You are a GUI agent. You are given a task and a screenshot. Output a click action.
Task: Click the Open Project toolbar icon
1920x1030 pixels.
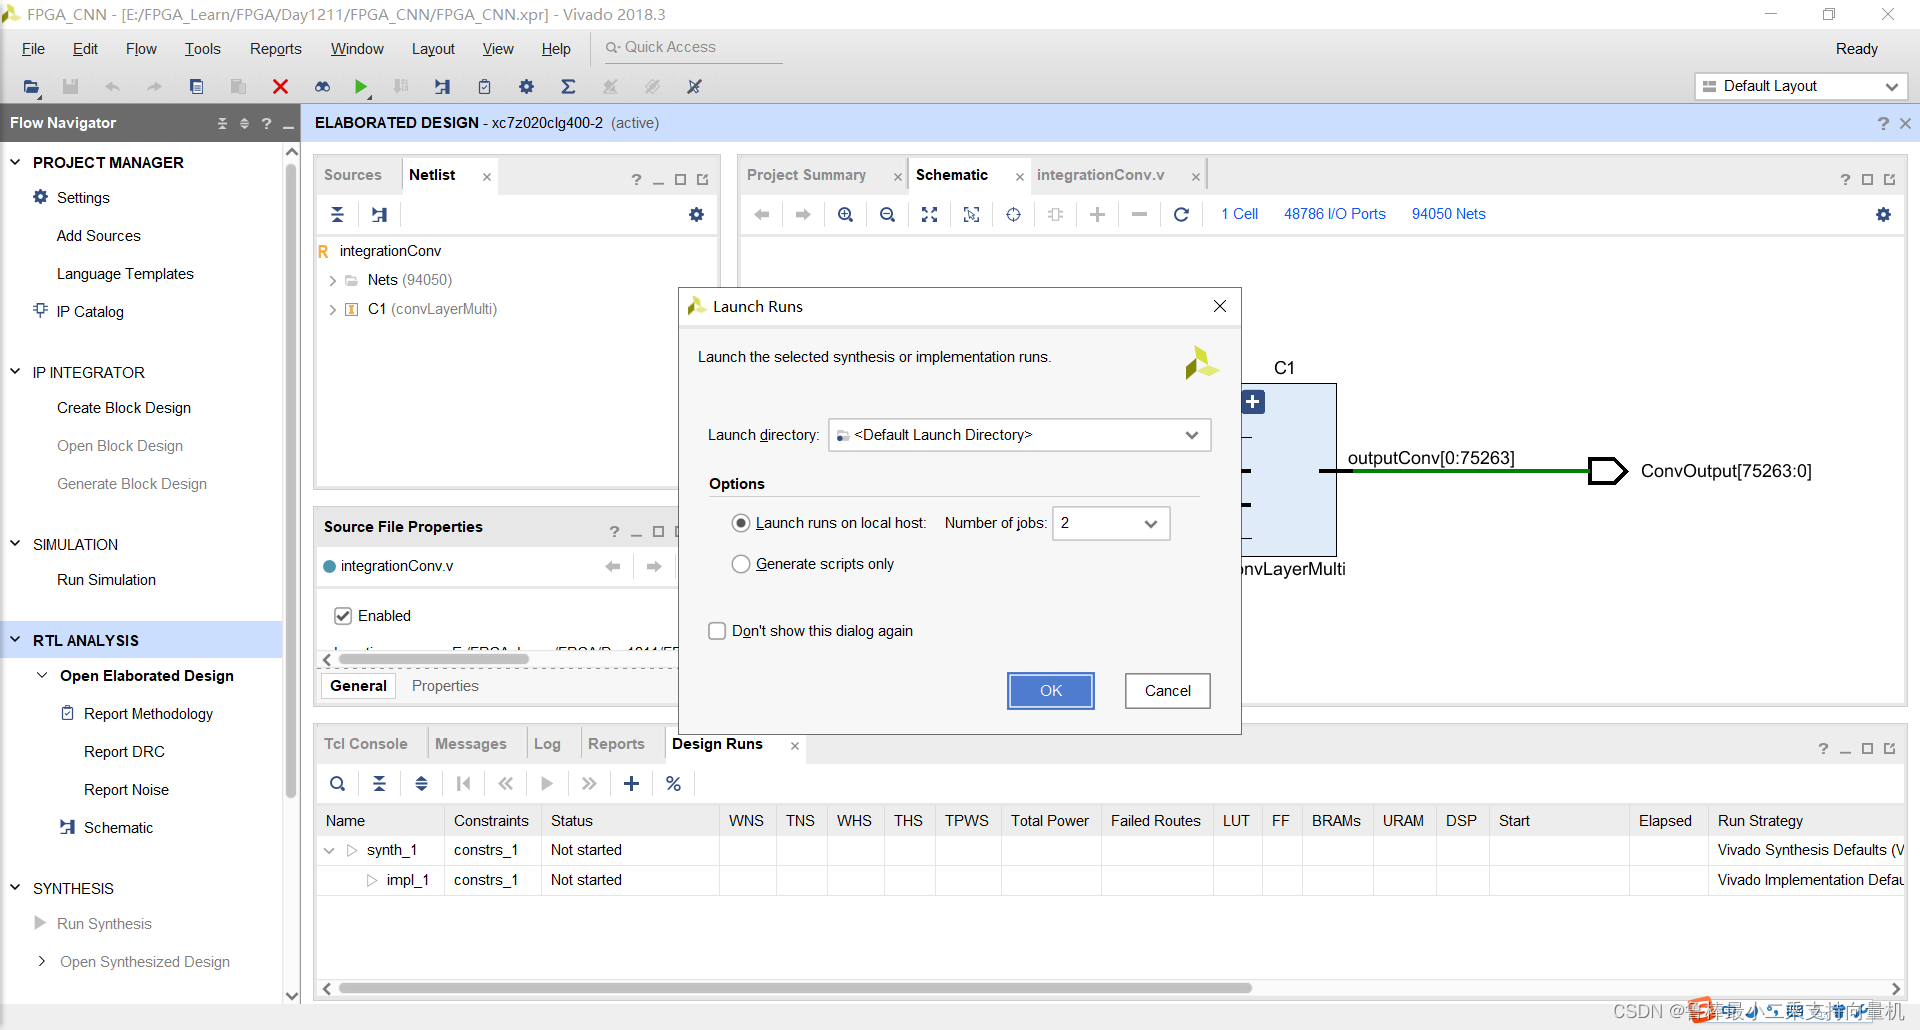tap(32, 87)
